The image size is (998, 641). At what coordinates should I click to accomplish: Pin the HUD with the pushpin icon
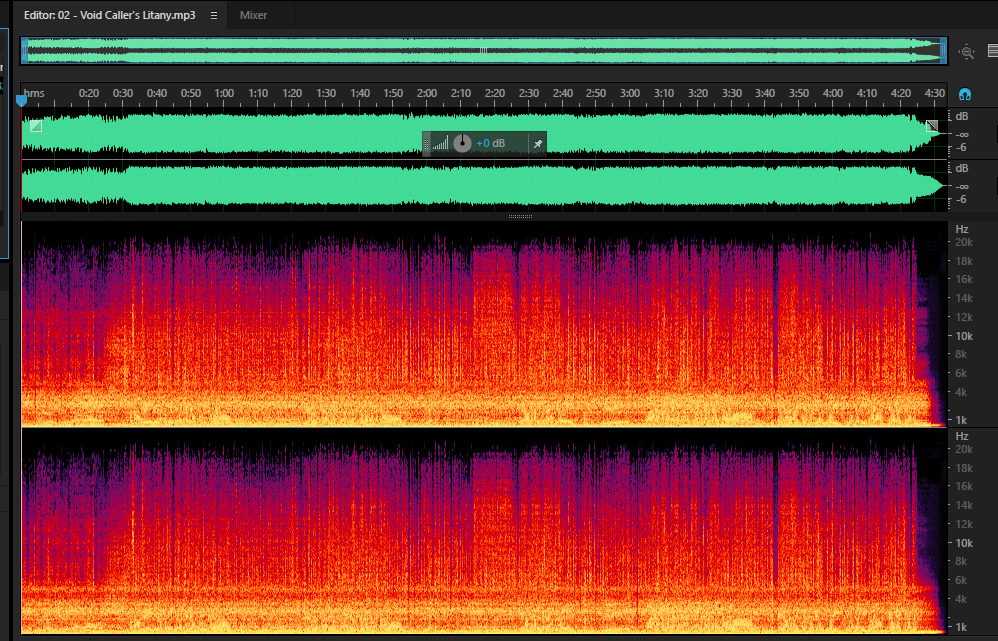pyautogui.click(x=538, y=144)
